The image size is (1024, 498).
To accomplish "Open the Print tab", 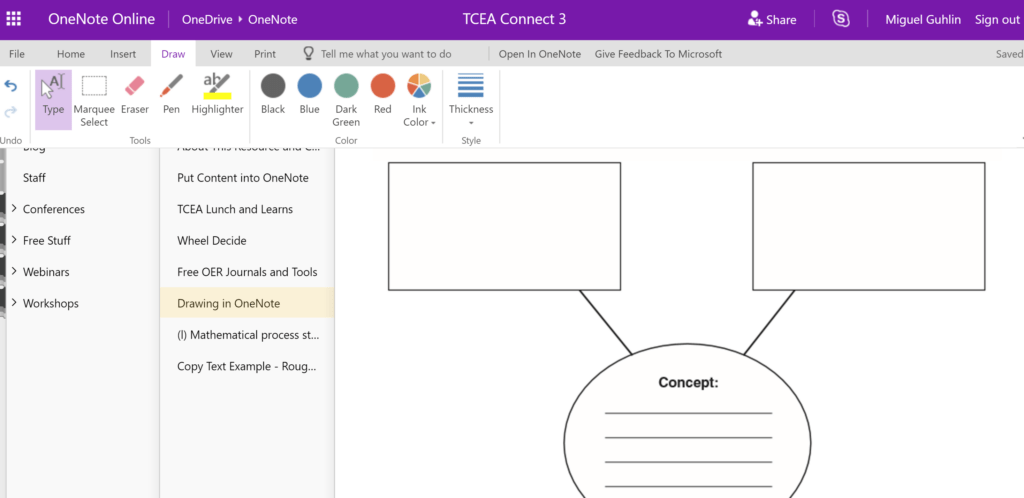I will (264, 54).
